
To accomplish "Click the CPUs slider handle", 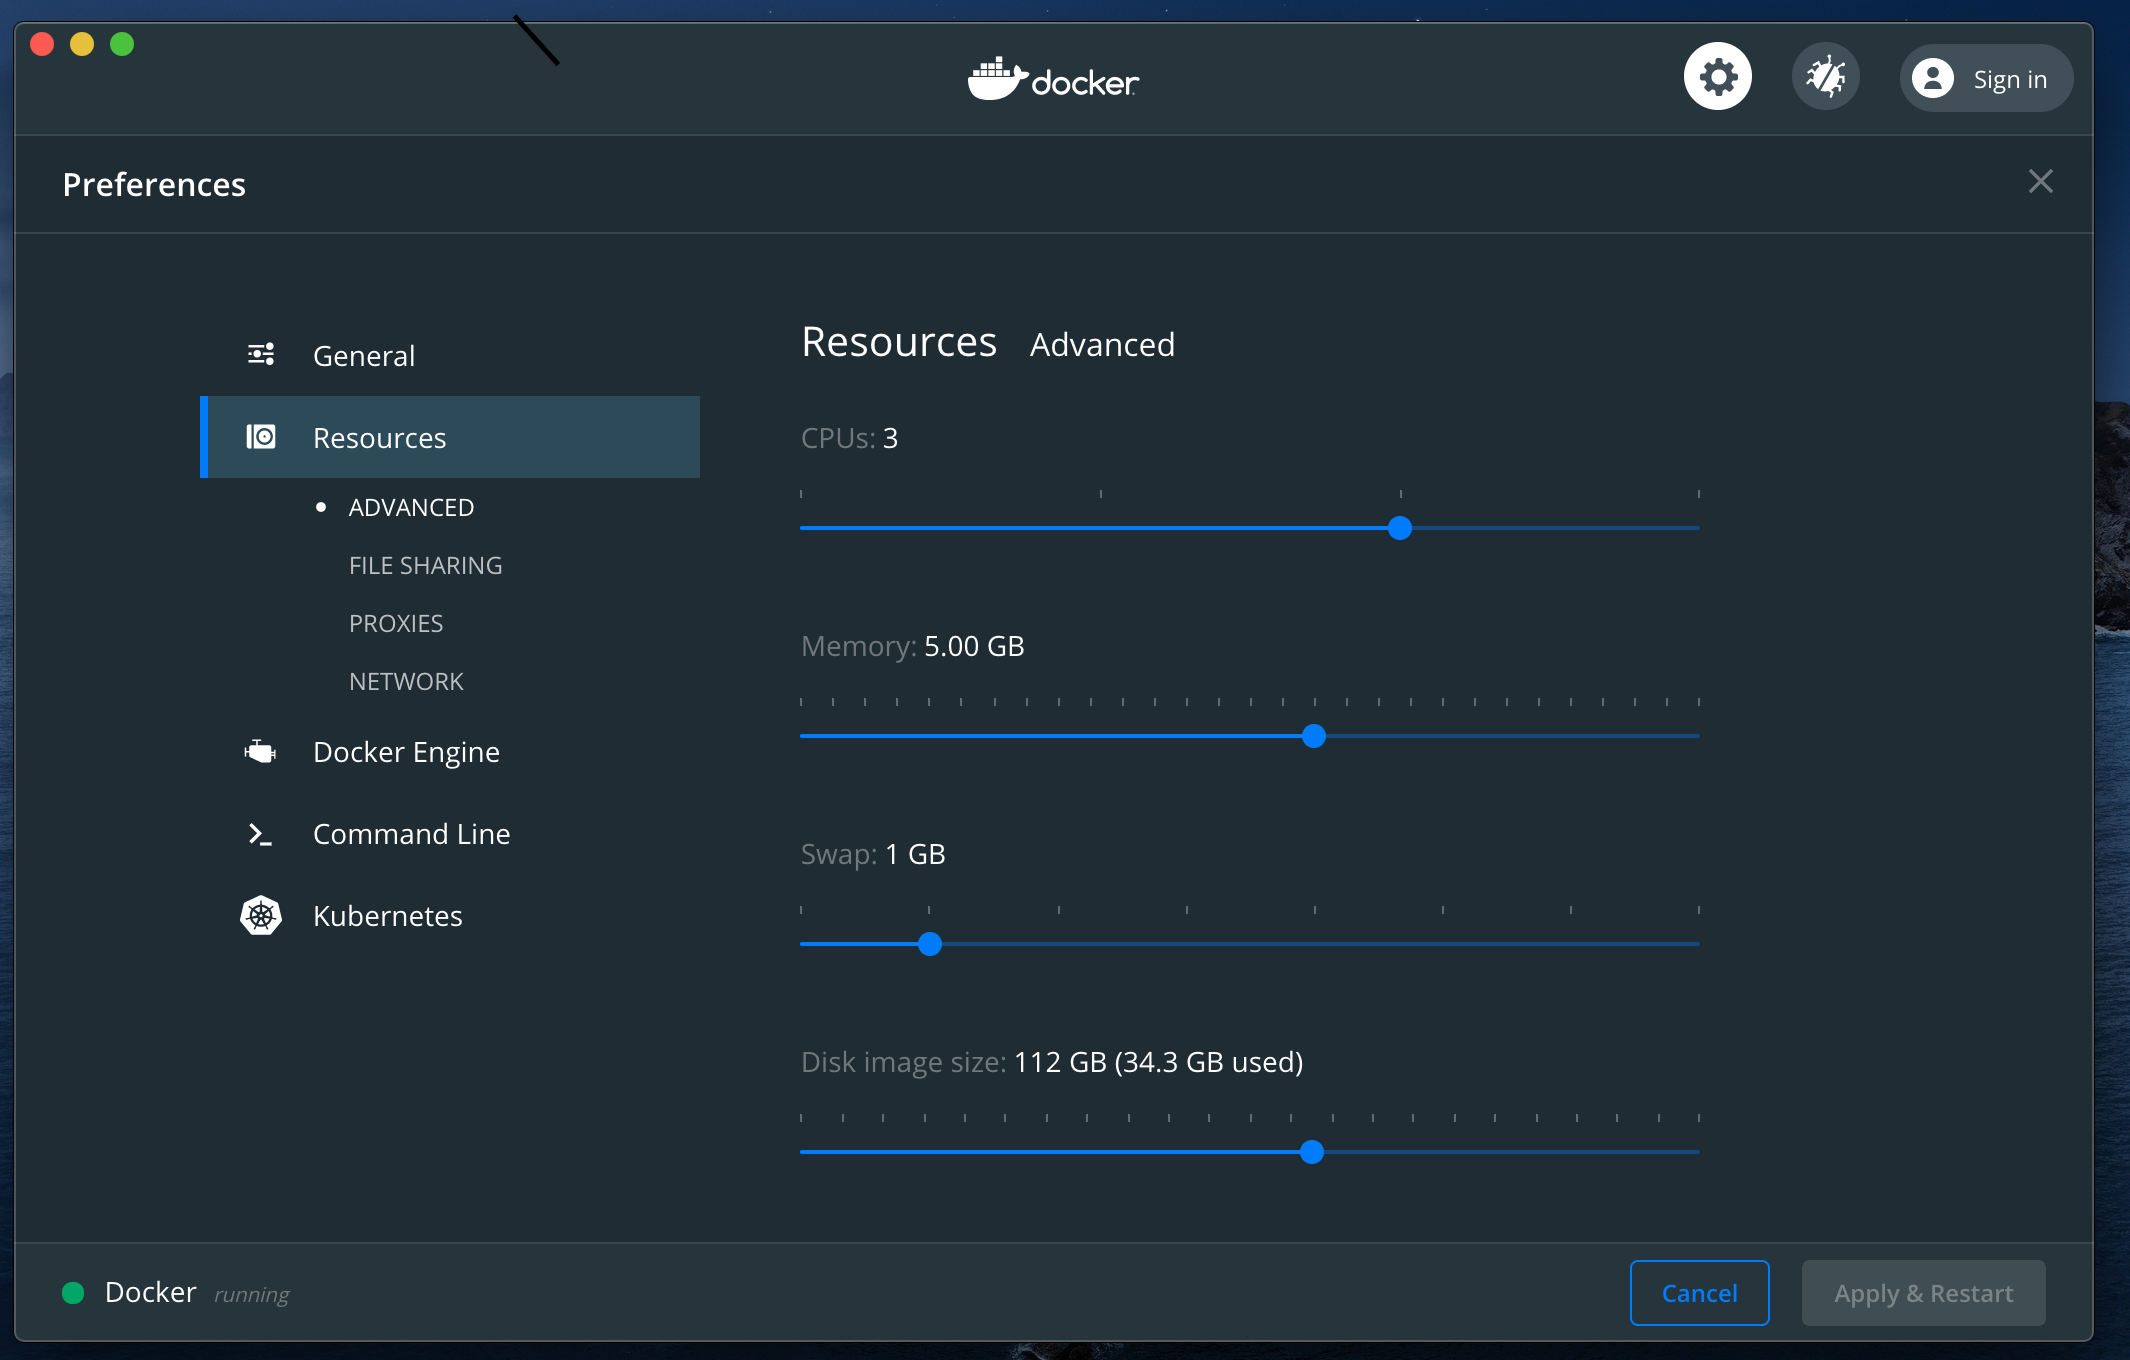I will point(1400,528).
